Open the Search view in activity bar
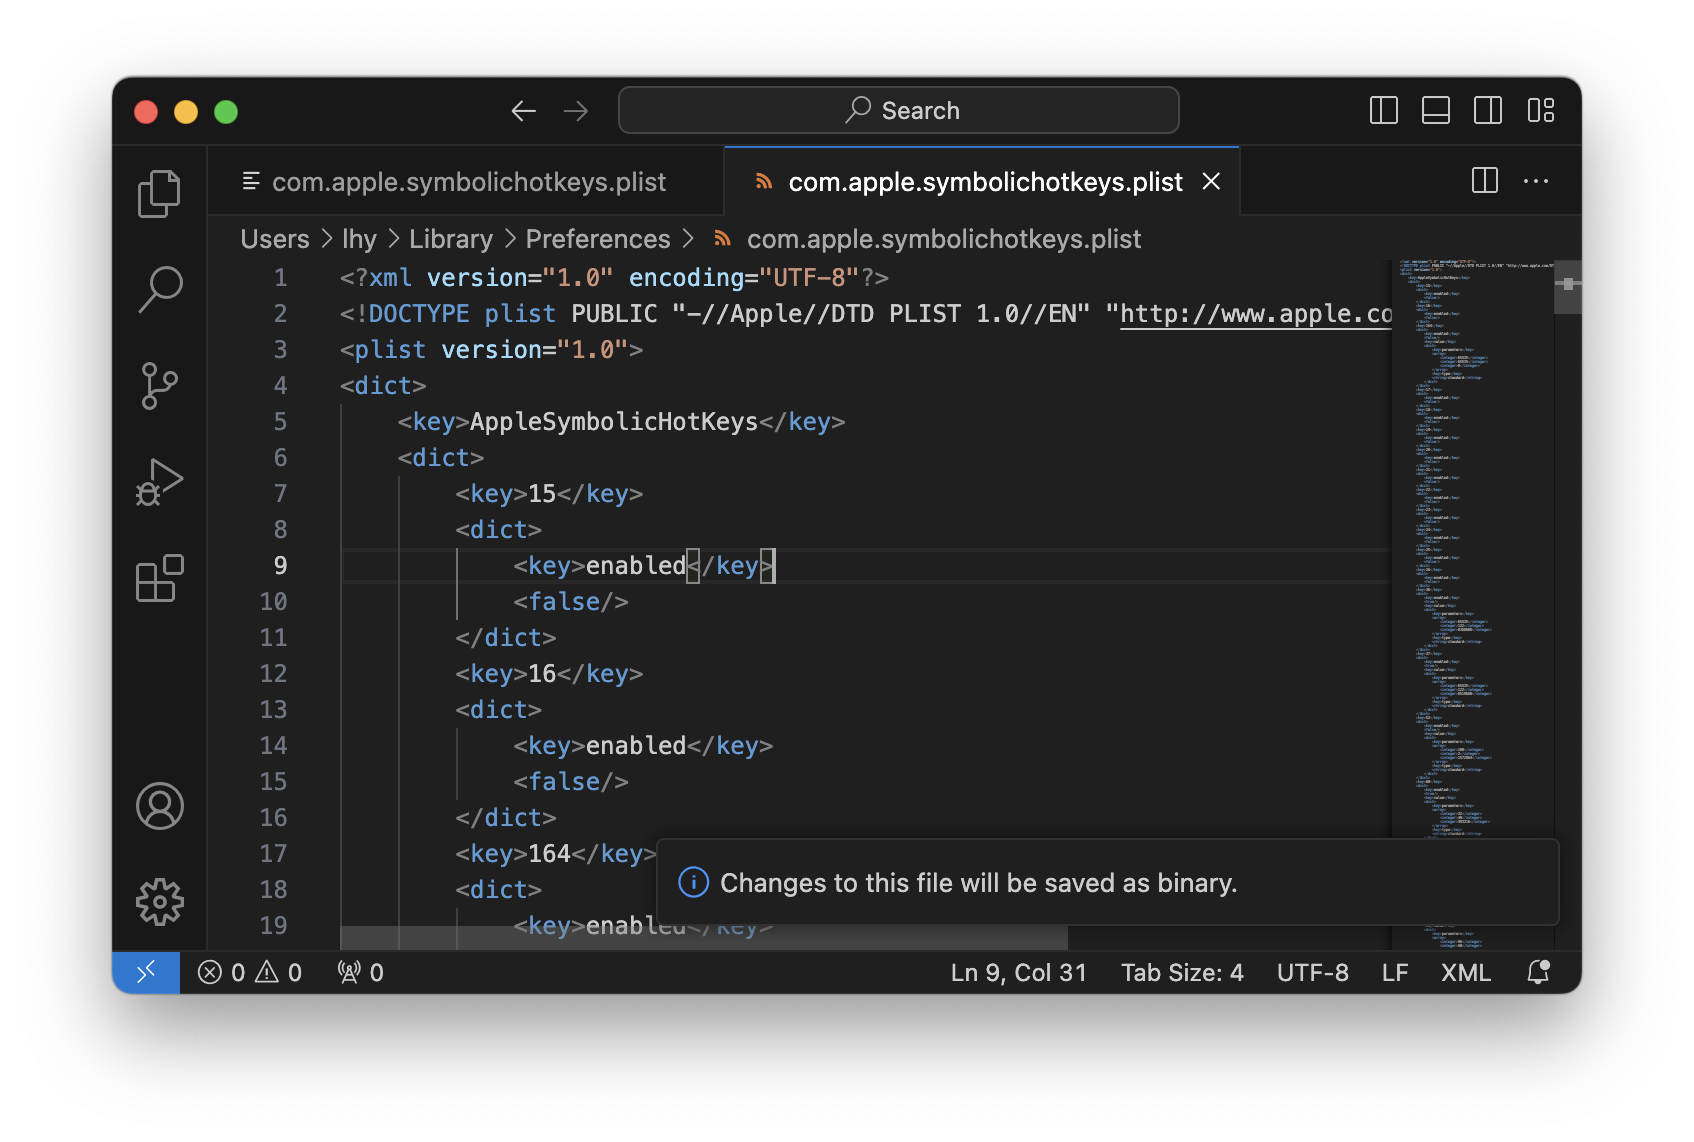This screenshot has height=1142, width=1694. pos(159,290)
